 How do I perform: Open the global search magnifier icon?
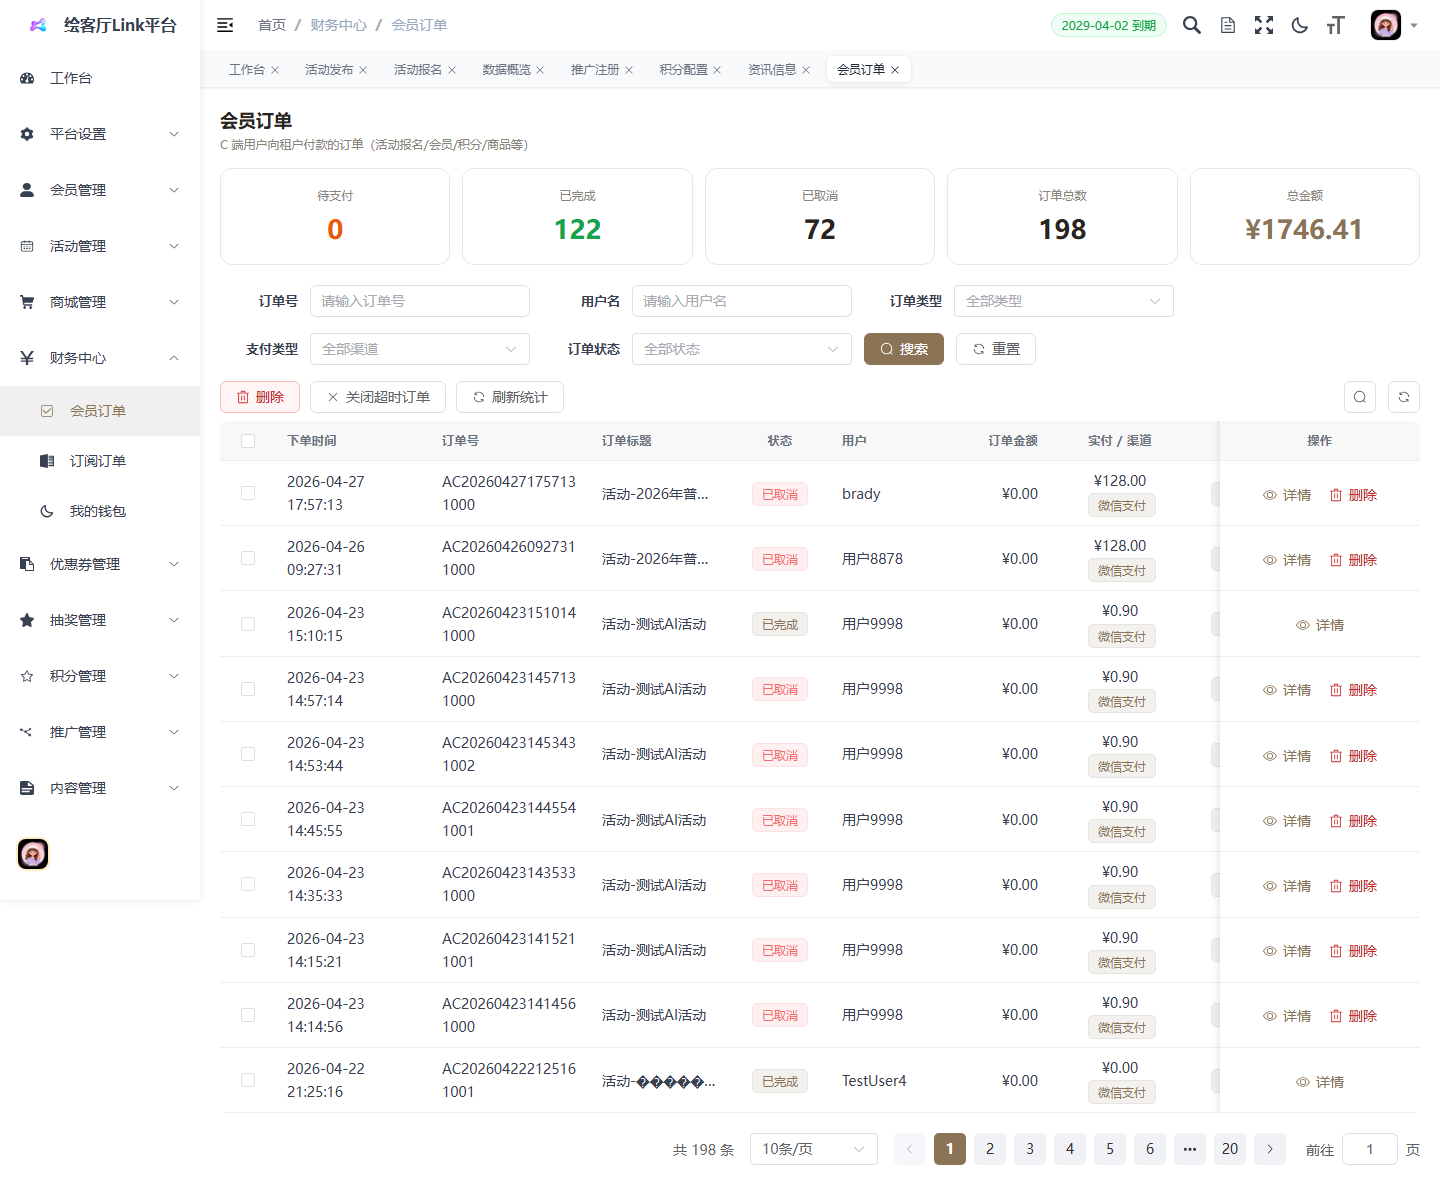click(x=1192, y=25)
